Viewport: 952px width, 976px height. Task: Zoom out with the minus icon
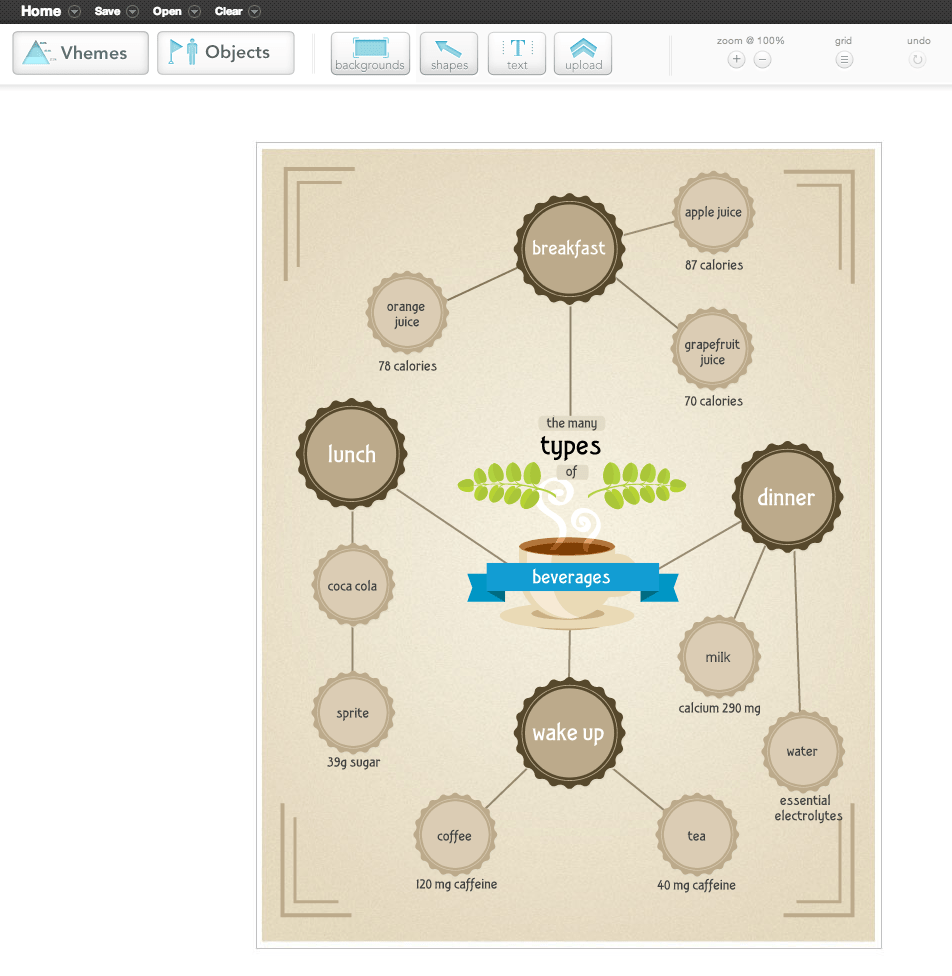coord(763,60)
